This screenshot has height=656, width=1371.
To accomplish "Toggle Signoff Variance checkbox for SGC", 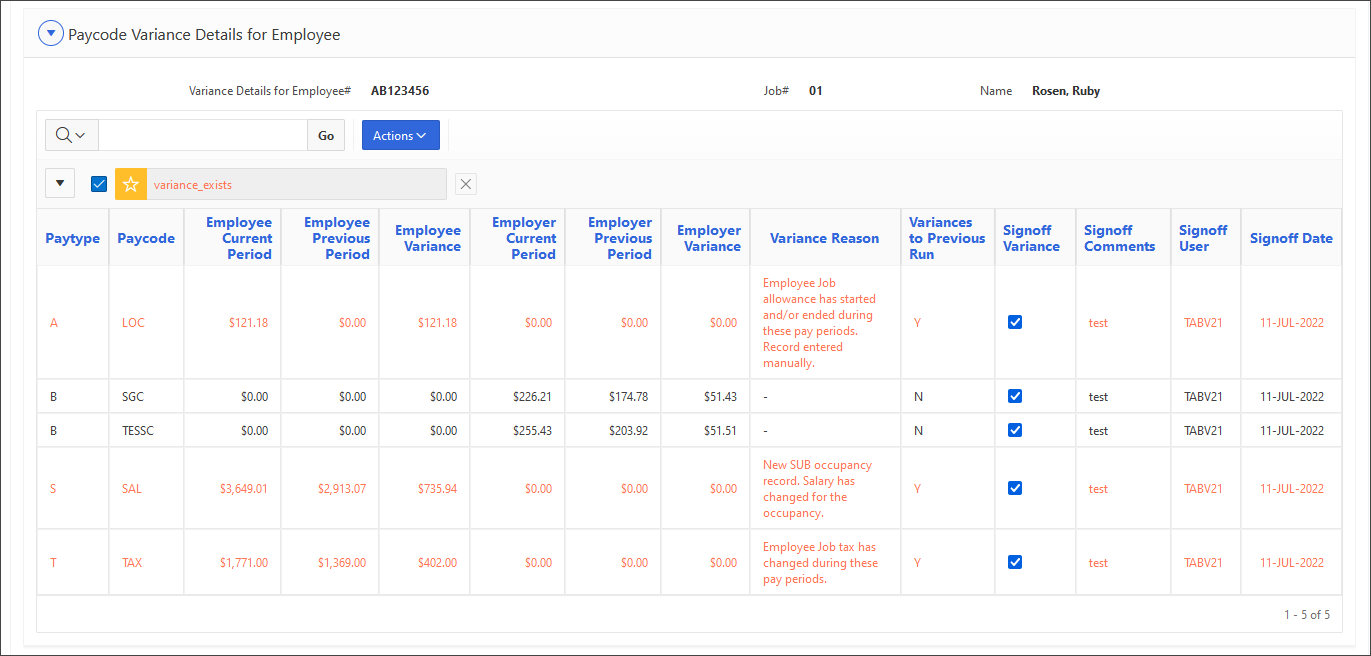I will [1015, 396].
